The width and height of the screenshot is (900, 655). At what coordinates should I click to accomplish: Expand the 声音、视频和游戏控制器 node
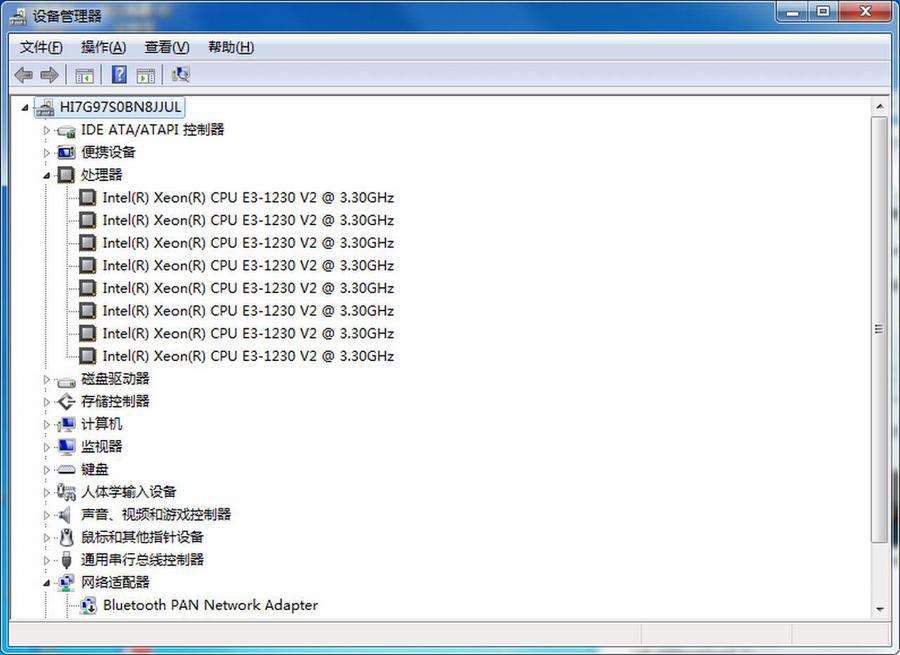coord(47,515)
